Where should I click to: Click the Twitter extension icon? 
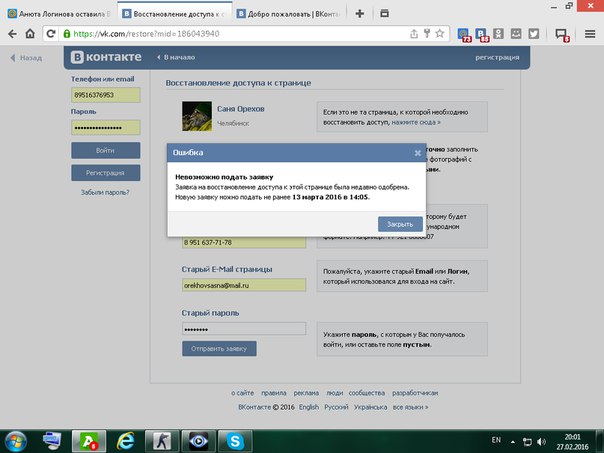pyautogui.click(x=534, y=34)
